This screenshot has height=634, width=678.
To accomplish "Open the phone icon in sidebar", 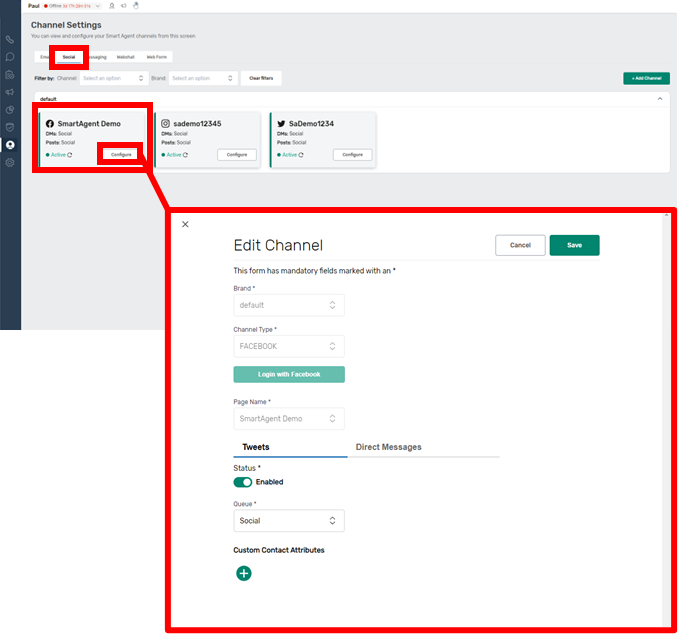I will (10, 40).
